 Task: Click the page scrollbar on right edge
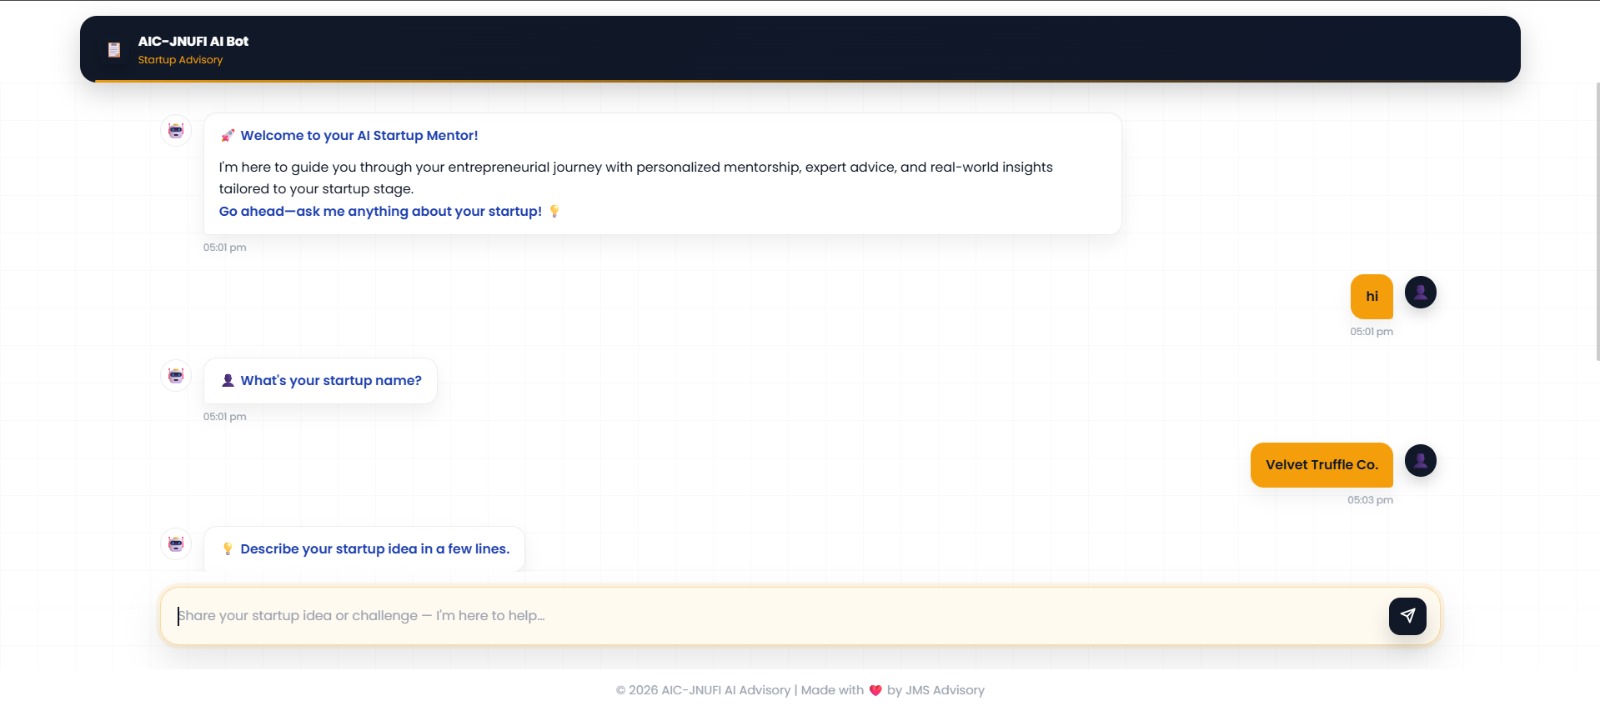coord(1596,220)
